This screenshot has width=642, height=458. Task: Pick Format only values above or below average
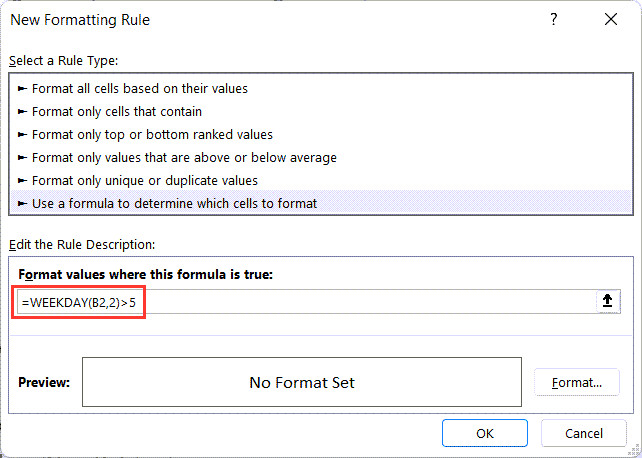[184, 157]
